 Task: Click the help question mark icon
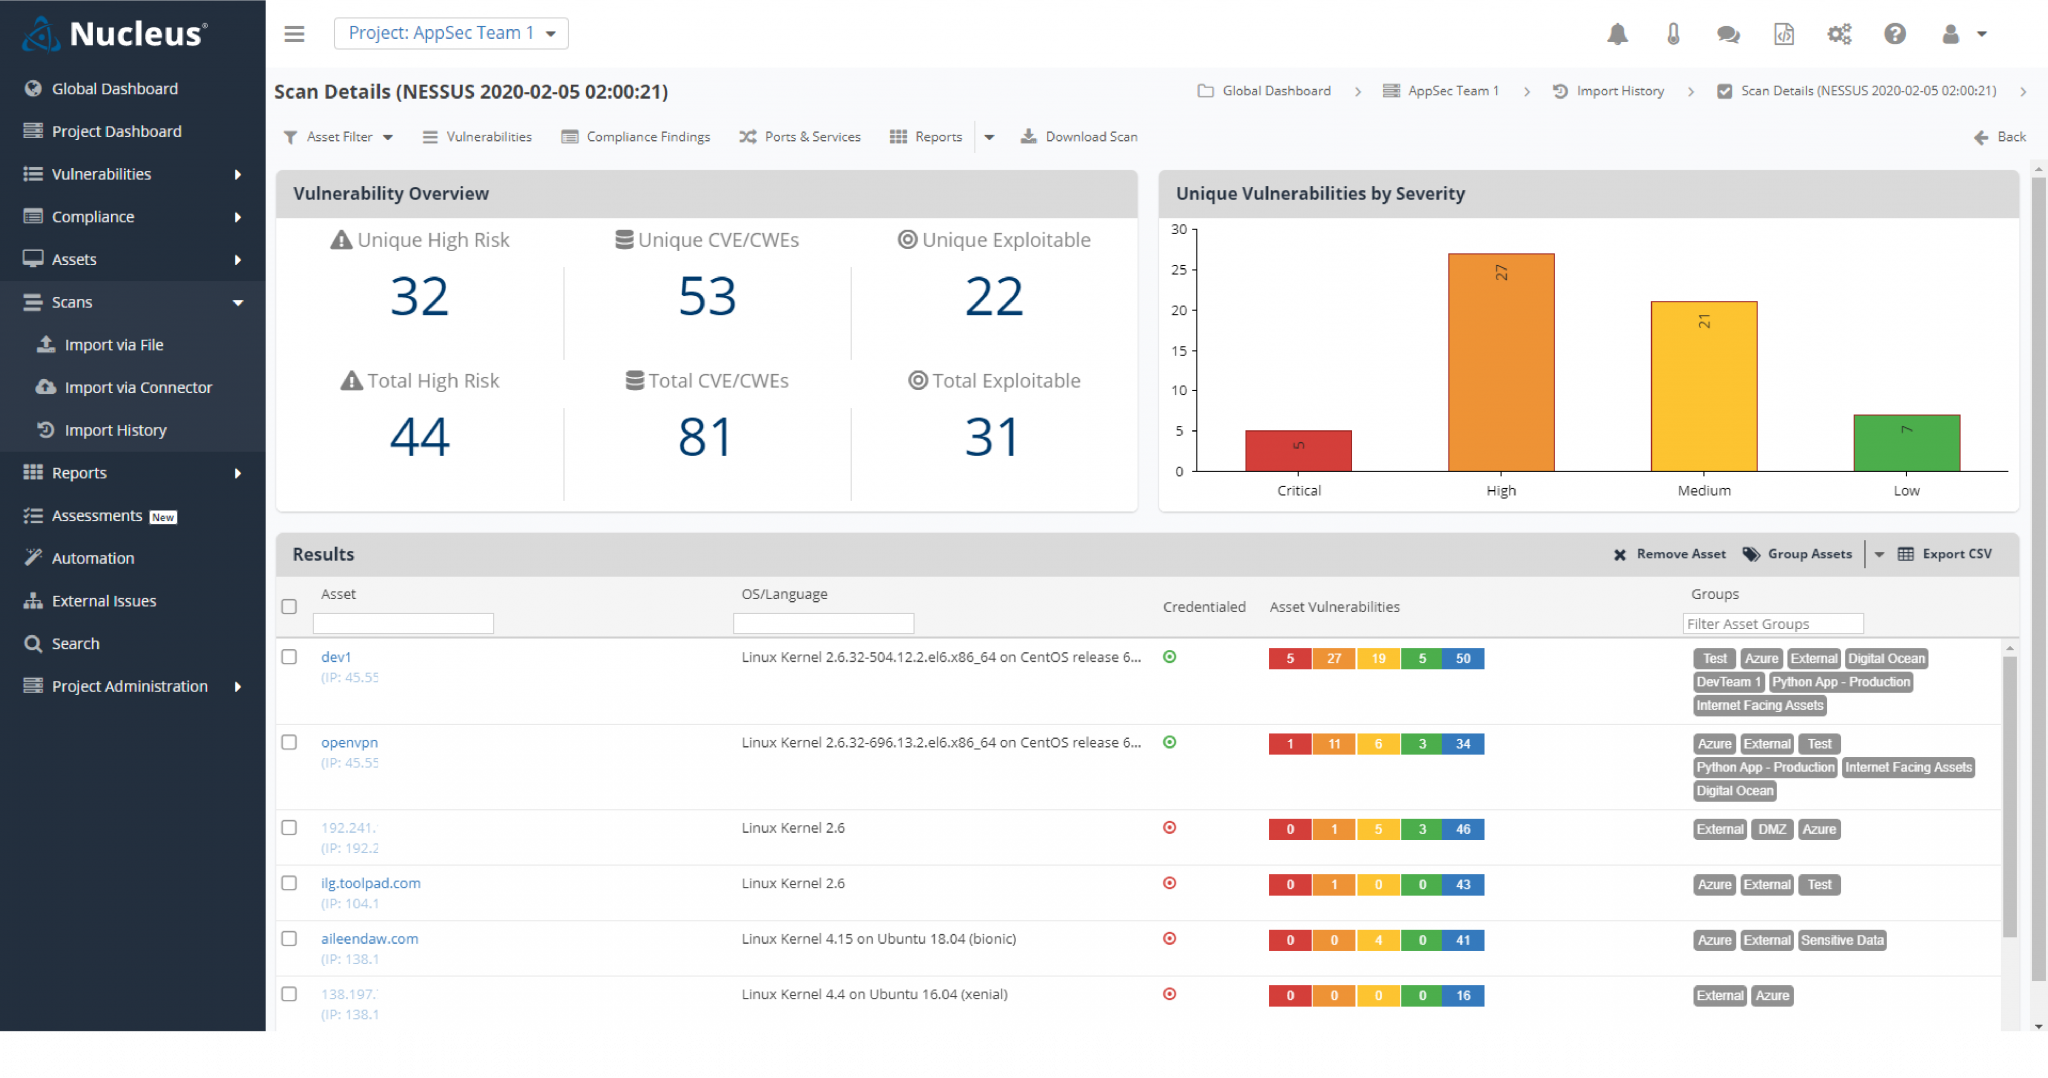coord(1895,34)
